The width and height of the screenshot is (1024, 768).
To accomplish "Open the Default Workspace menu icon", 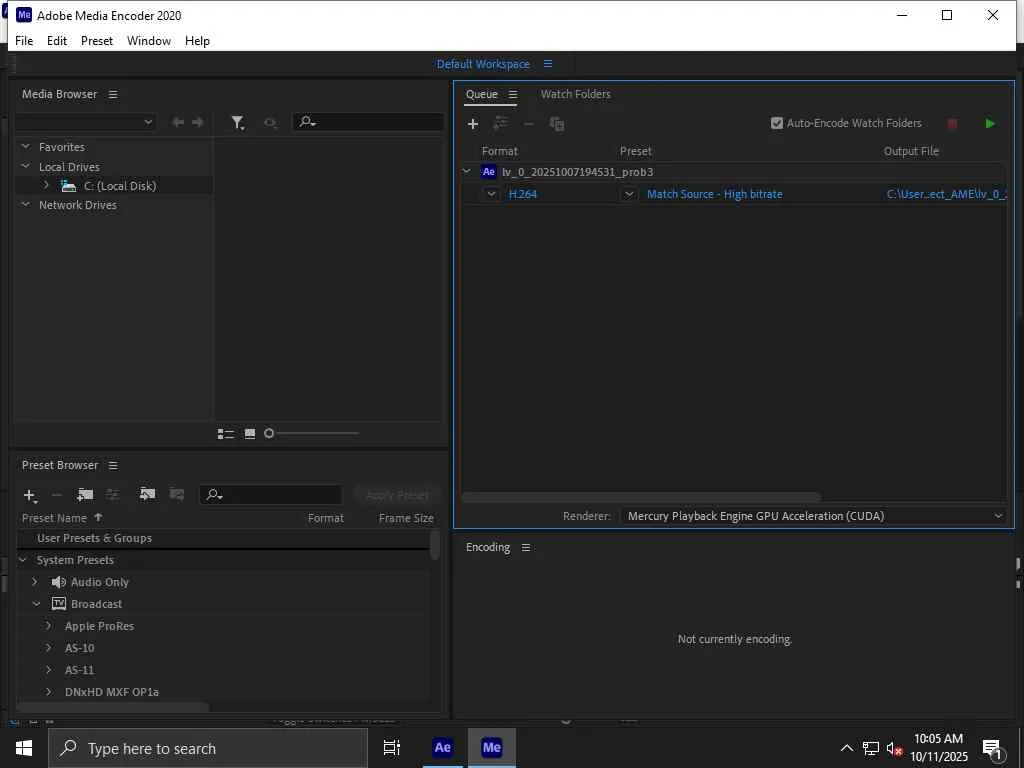I will (x=548, y=64).
